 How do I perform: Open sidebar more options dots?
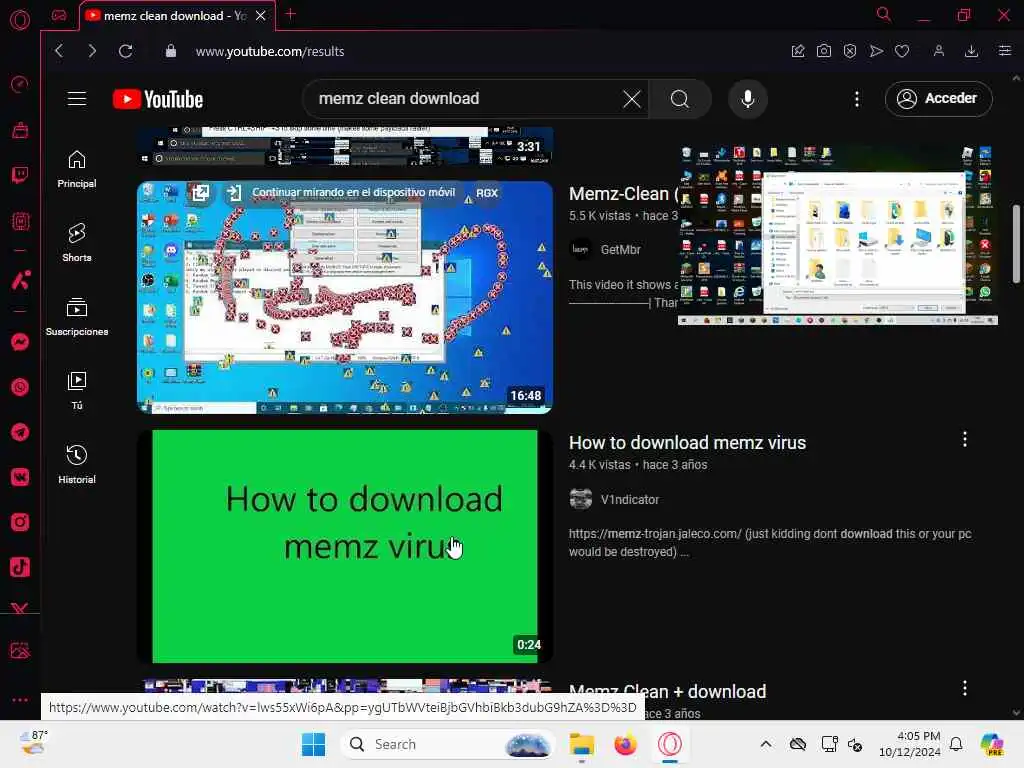20,699
